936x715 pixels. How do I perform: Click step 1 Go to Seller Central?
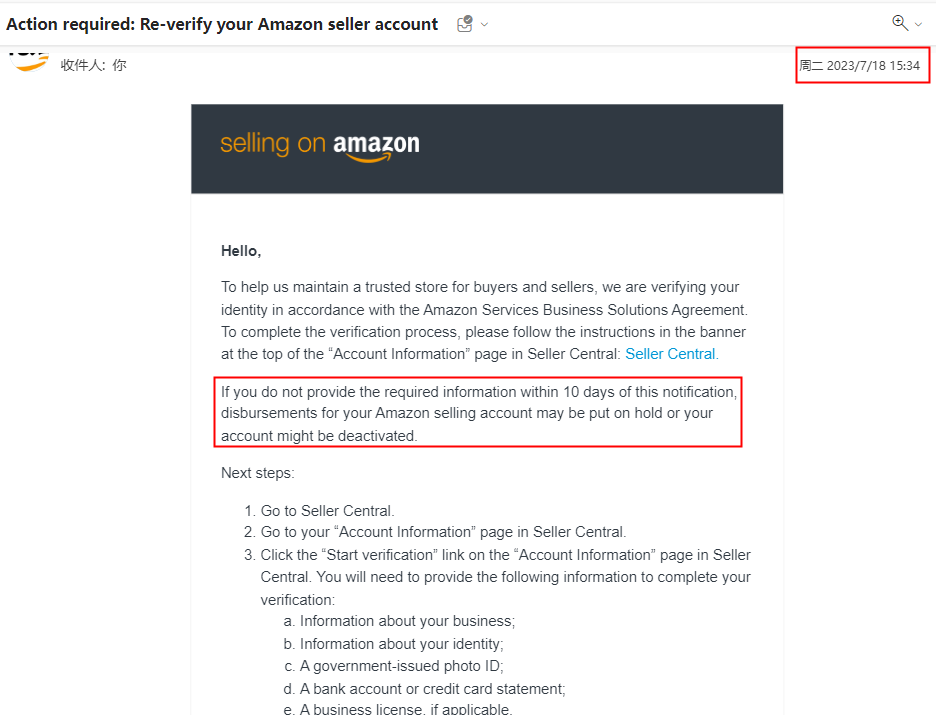[x=319, y=511]
